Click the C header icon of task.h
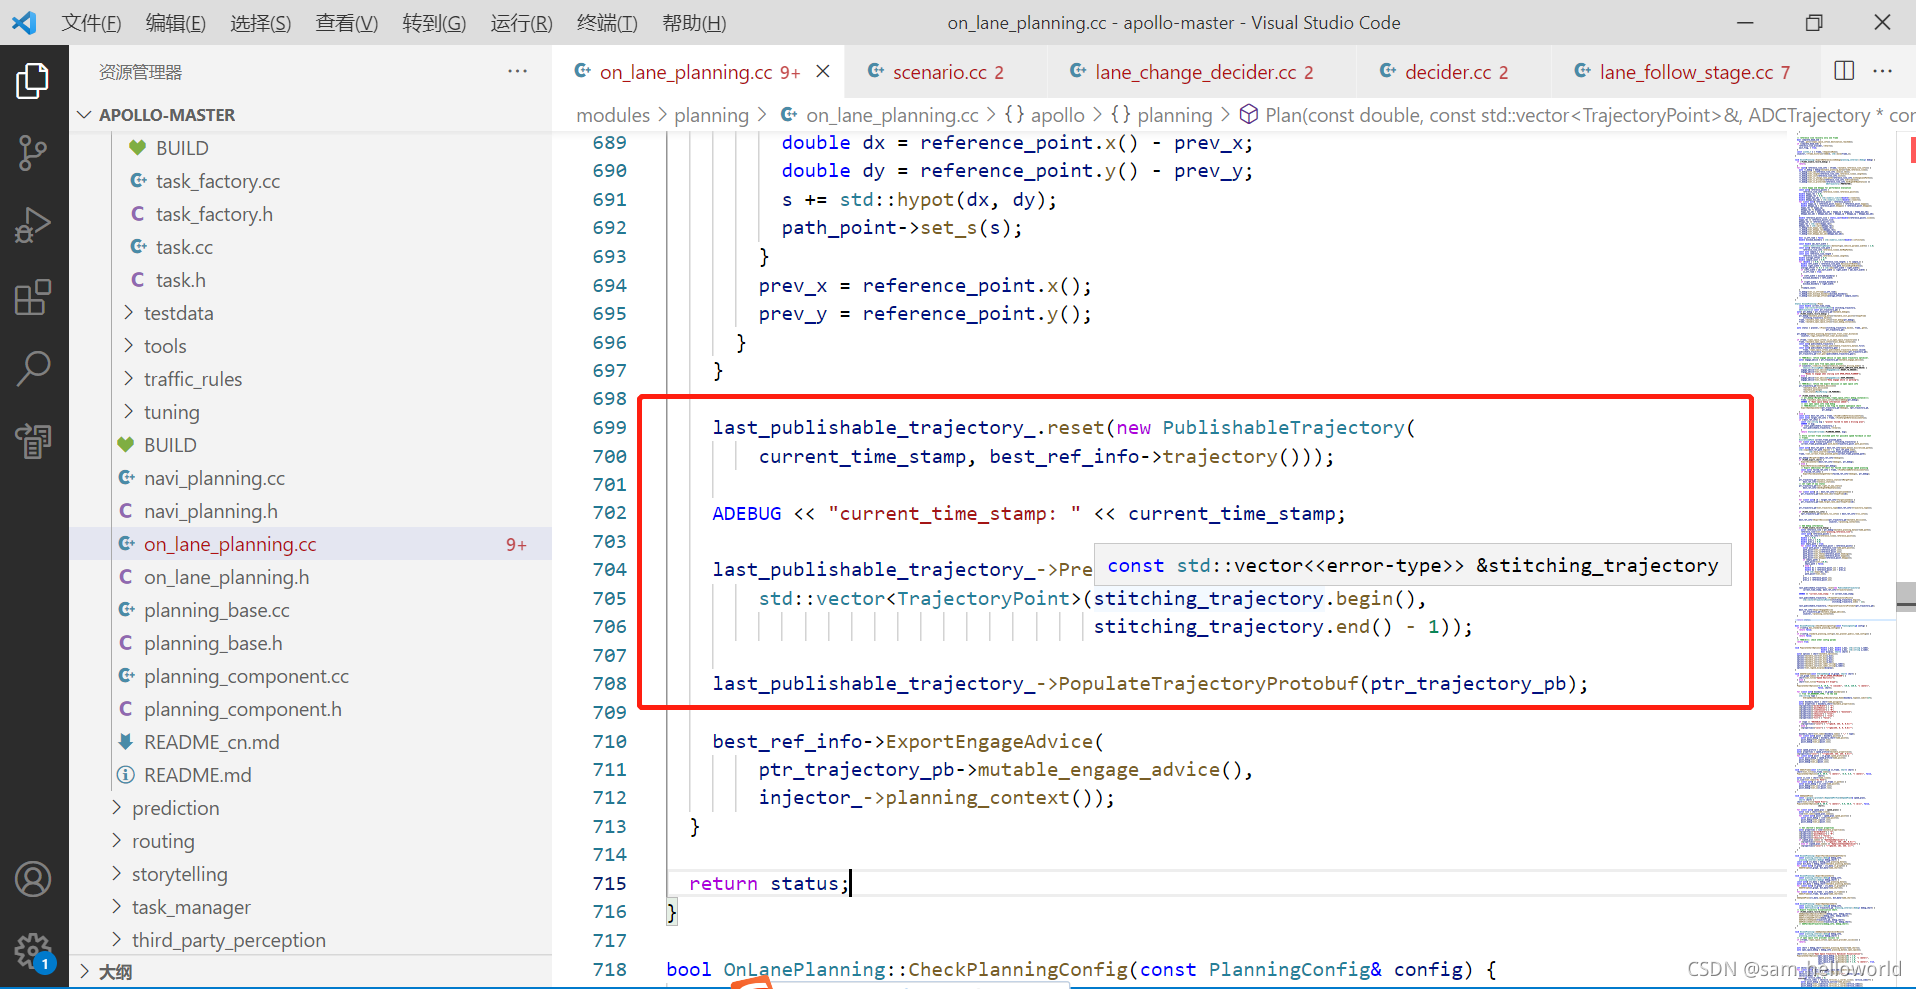The image size is (1916, 989). click(x=138, y=280)
